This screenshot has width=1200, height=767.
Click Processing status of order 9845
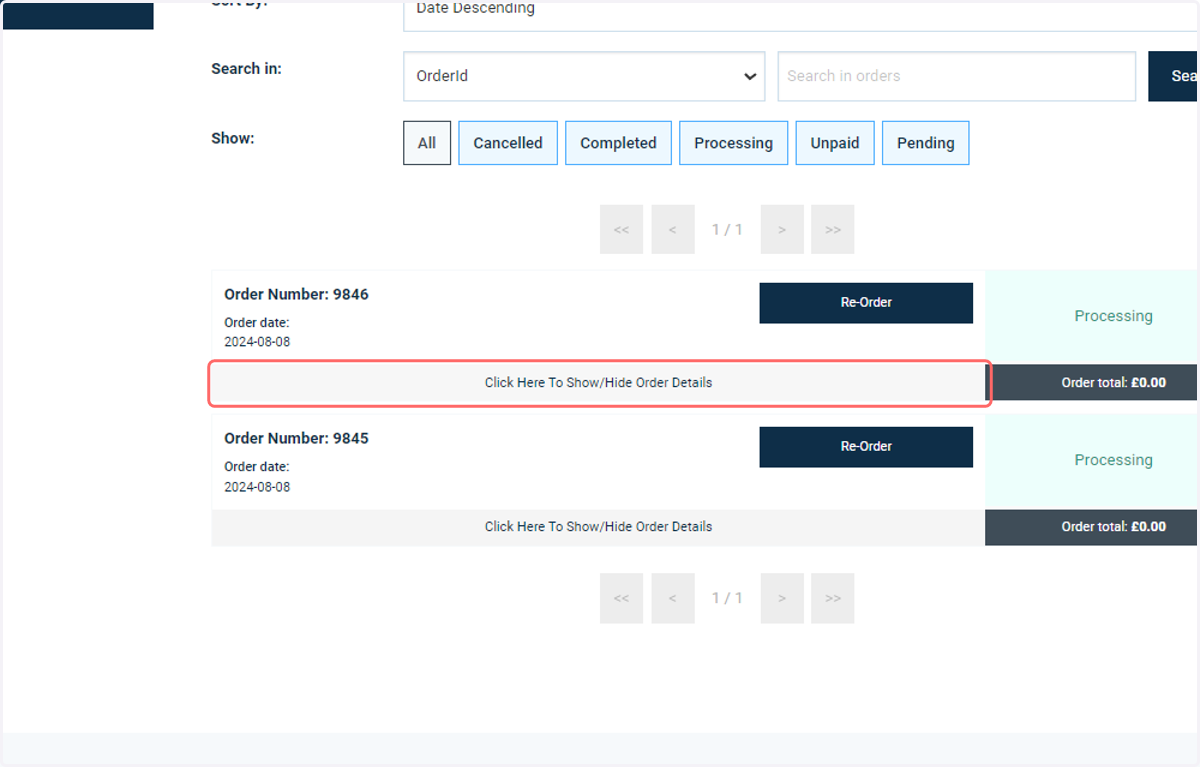pos(1113,460)
